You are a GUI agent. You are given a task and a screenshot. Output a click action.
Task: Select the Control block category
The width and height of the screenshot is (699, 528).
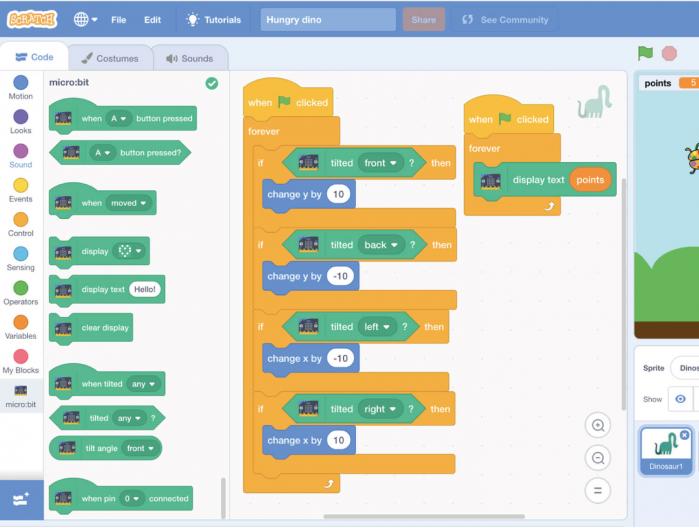21,225
